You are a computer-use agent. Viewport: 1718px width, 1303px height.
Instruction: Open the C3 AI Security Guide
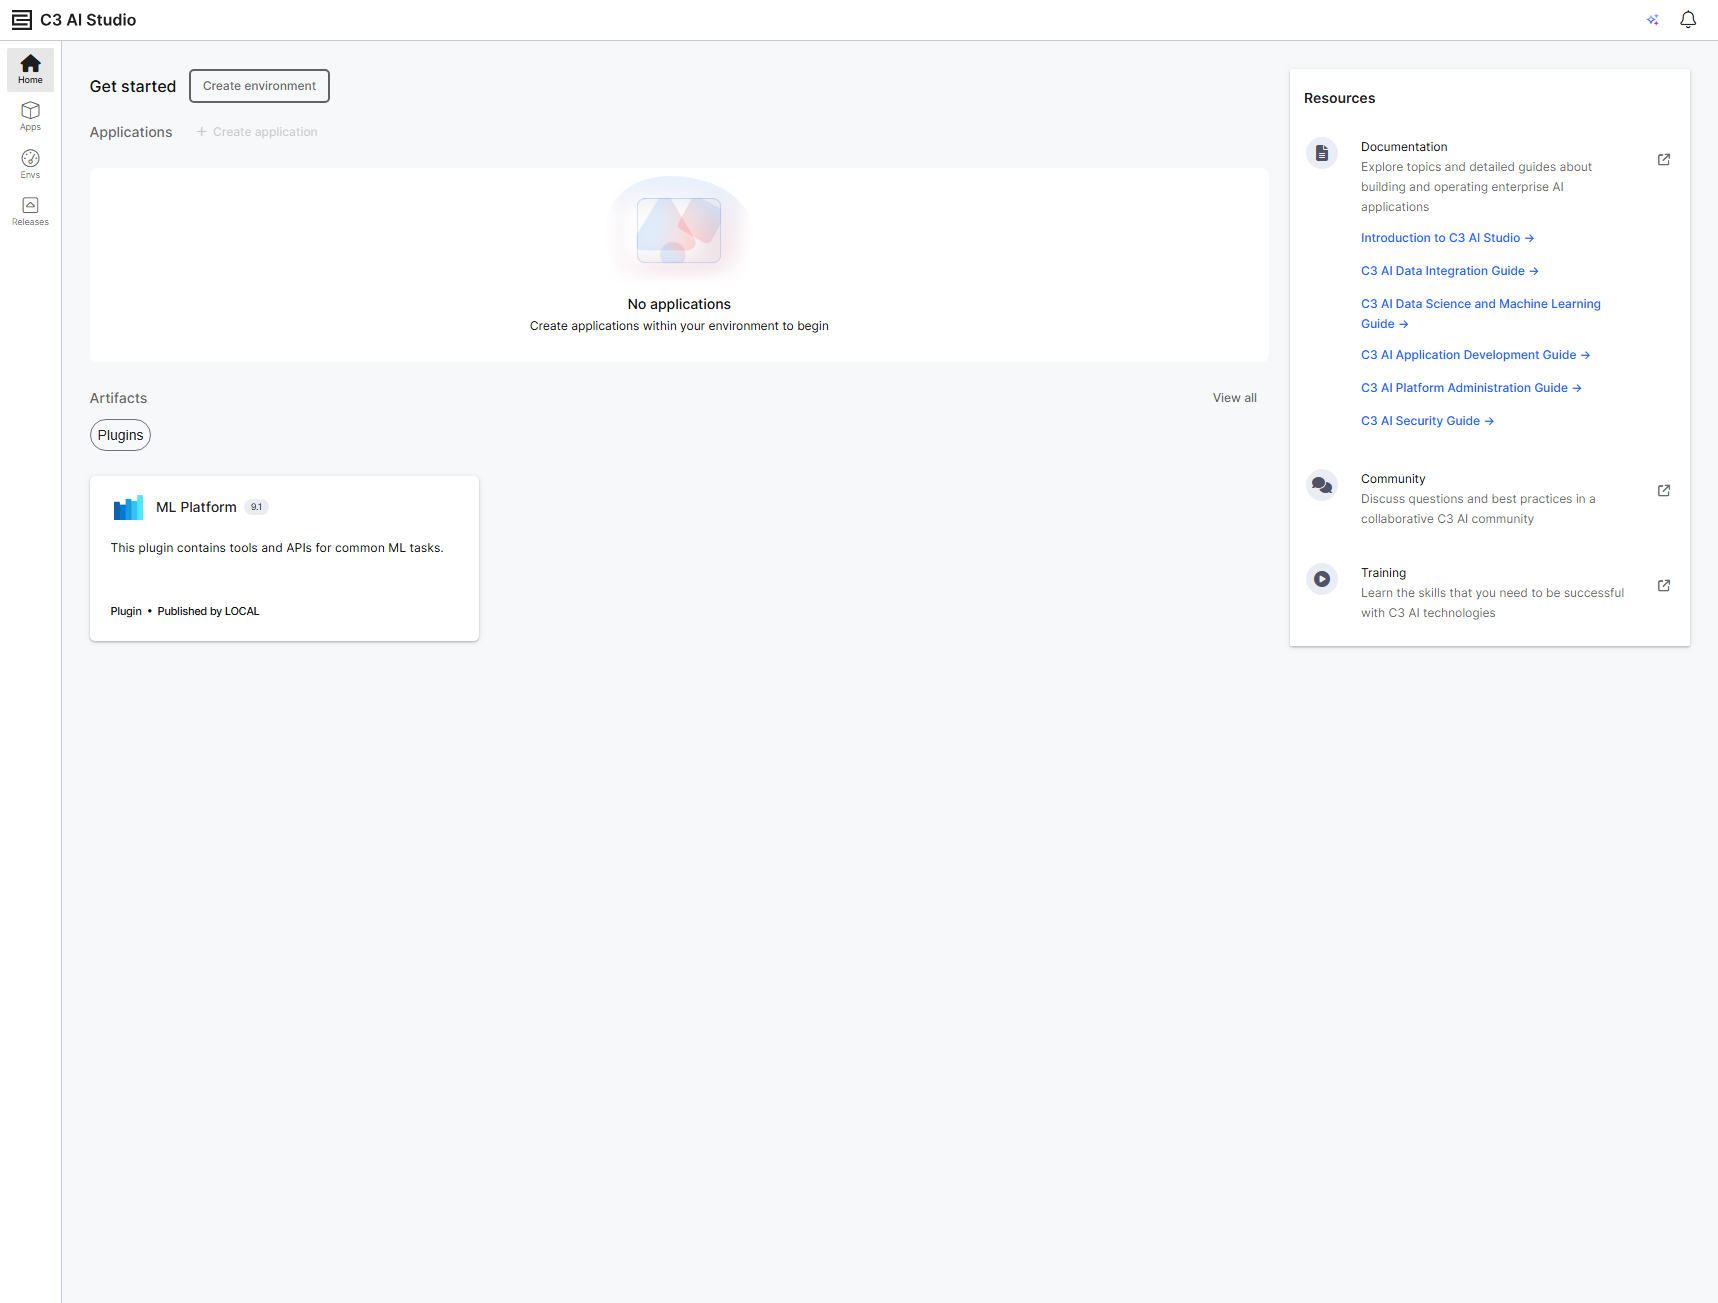[1426, 420]
